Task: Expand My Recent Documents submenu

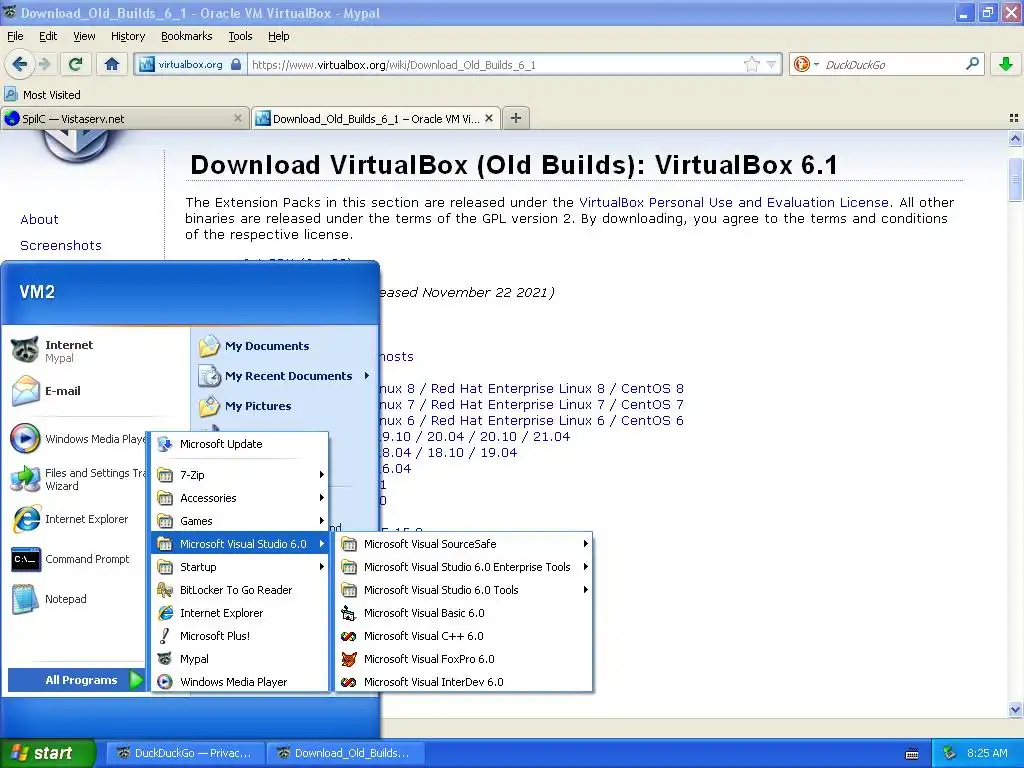Action: 285,376
